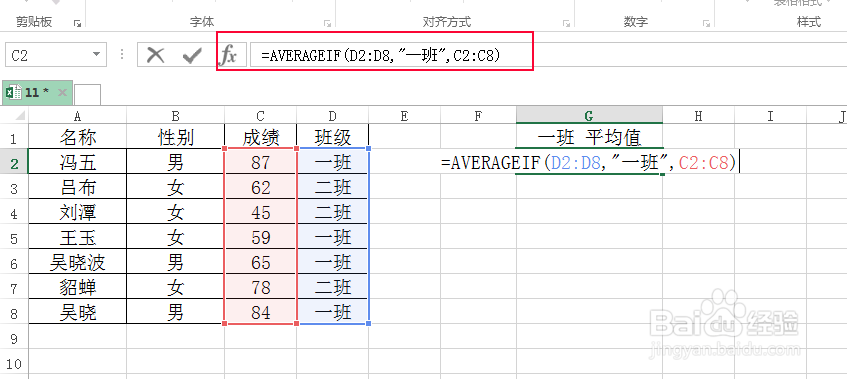
Task: Open alignment group dialog launcher
Action: [x=566, y=23]
